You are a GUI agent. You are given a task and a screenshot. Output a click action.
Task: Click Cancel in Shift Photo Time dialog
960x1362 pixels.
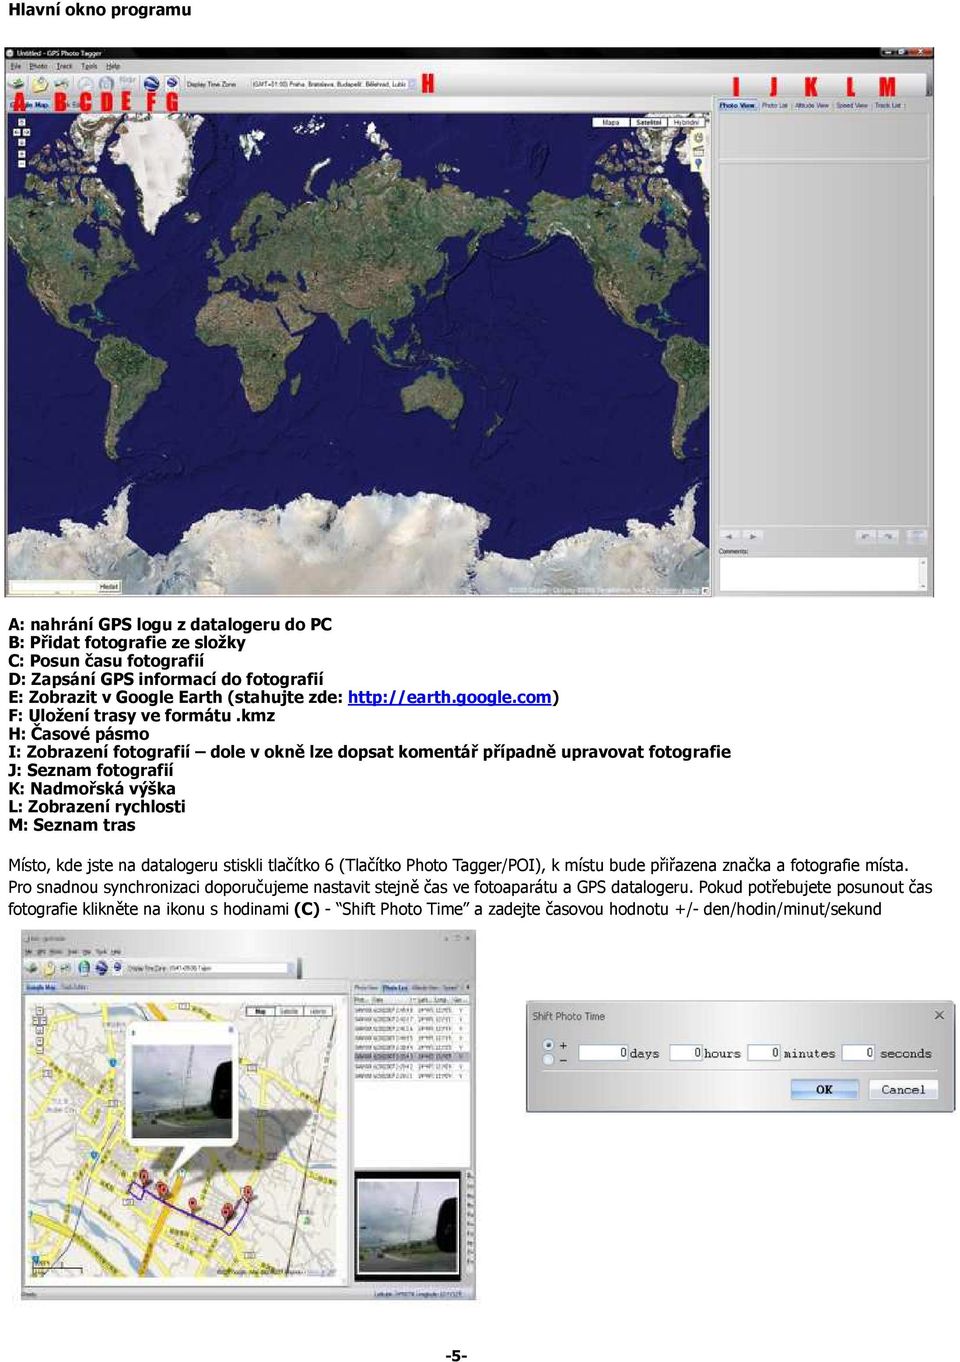(903, 1089)
